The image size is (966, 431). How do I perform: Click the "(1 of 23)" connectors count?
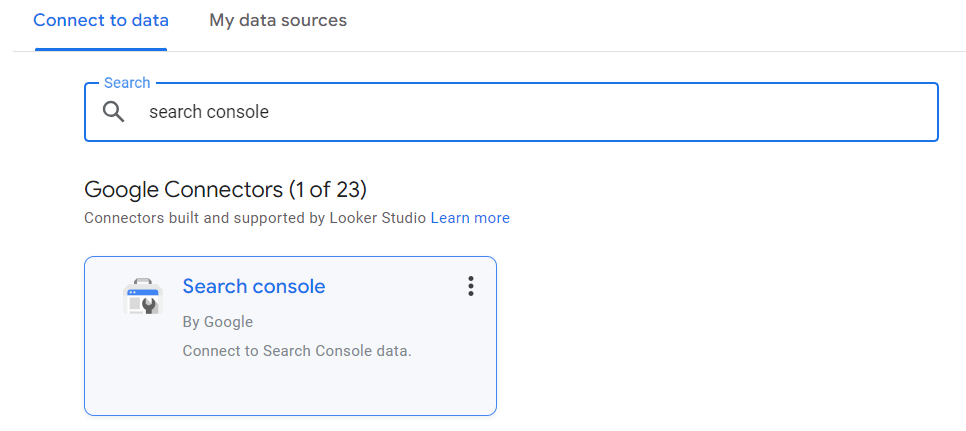[x=328, y=190]
